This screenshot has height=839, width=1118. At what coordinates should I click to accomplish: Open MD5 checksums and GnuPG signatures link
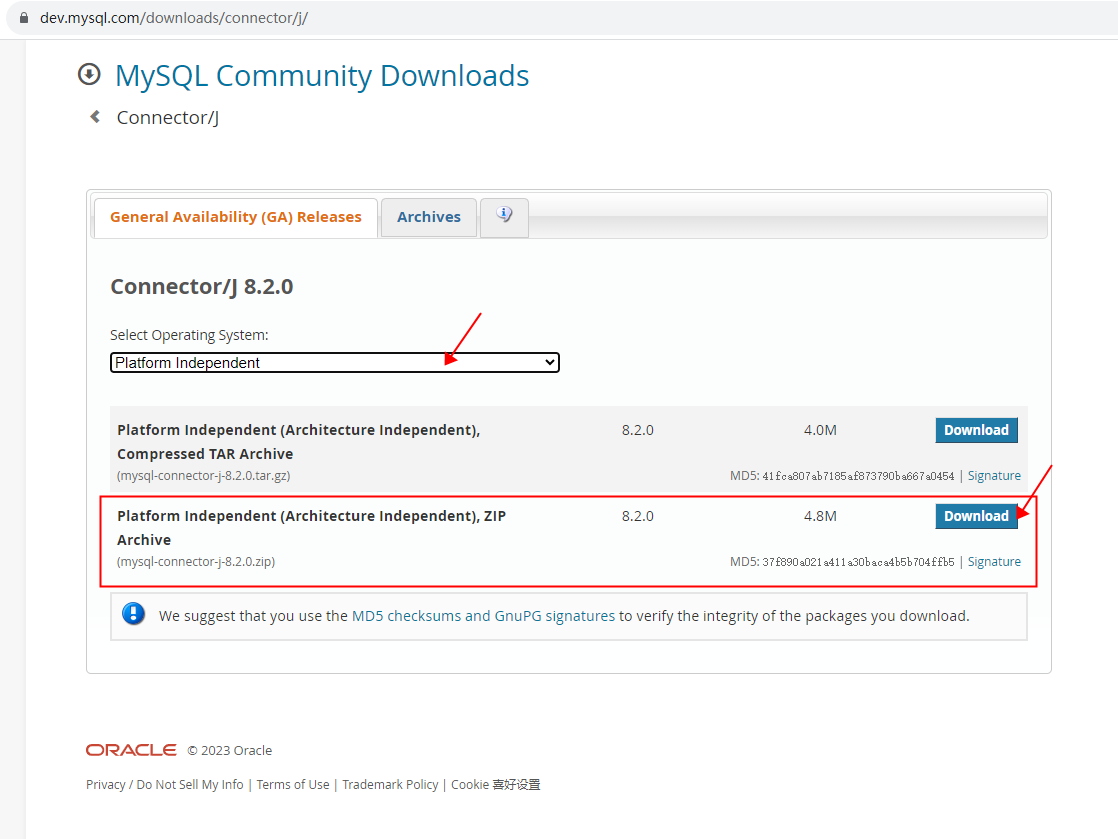483,616
